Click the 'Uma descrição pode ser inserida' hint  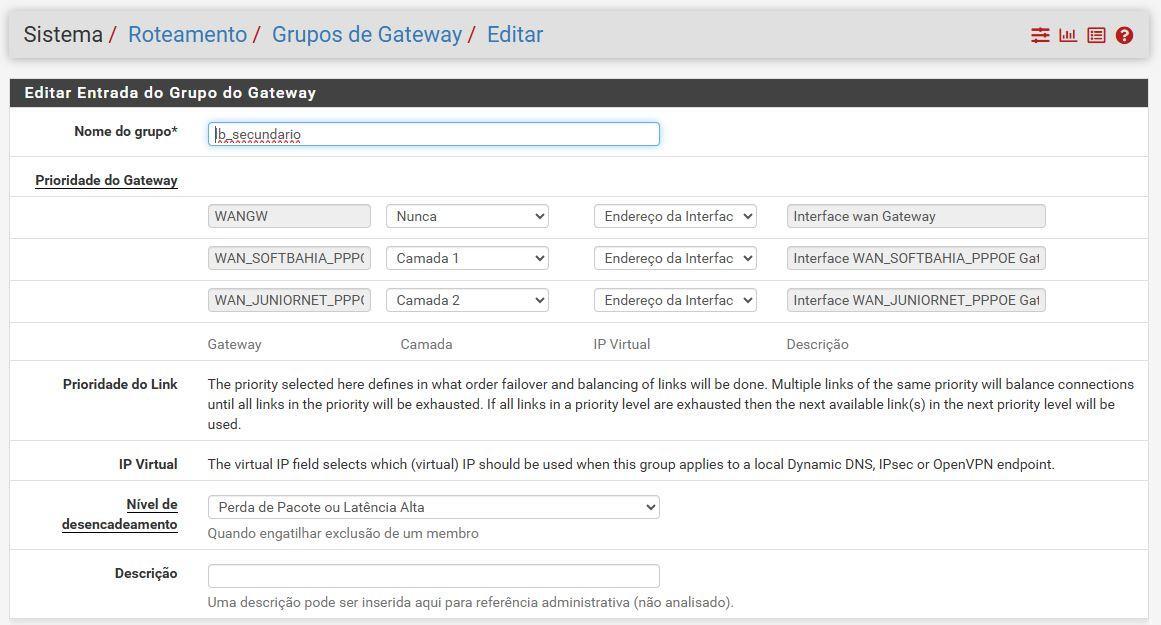[x=470, y=602]
